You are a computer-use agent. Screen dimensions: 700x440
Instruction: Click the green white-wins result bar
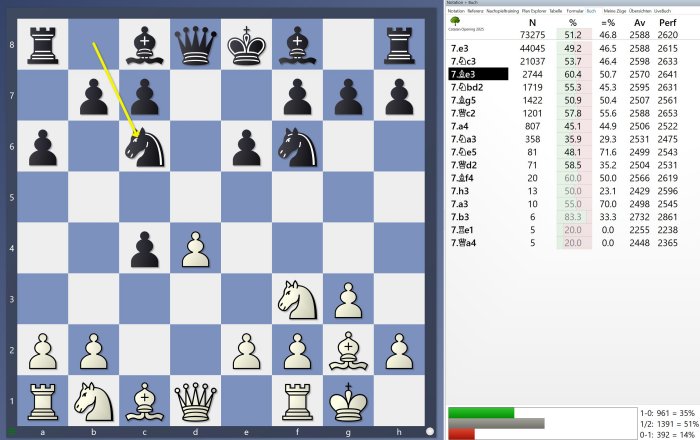(x=481, y=412)
